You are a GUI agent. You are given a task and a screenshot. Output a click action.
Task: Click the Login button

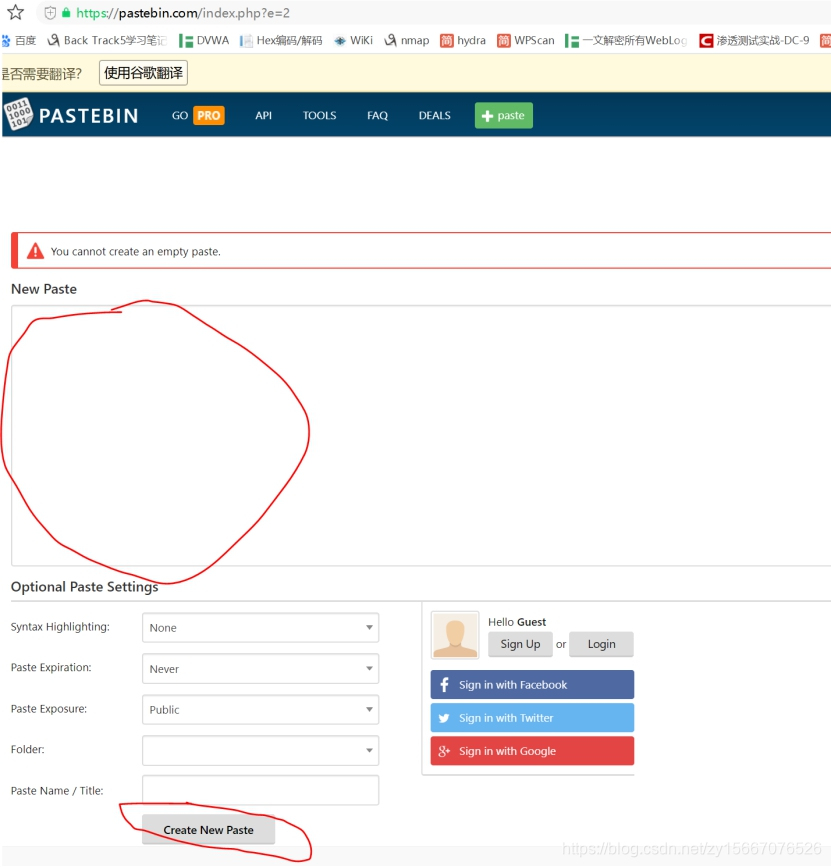(601, 644)
